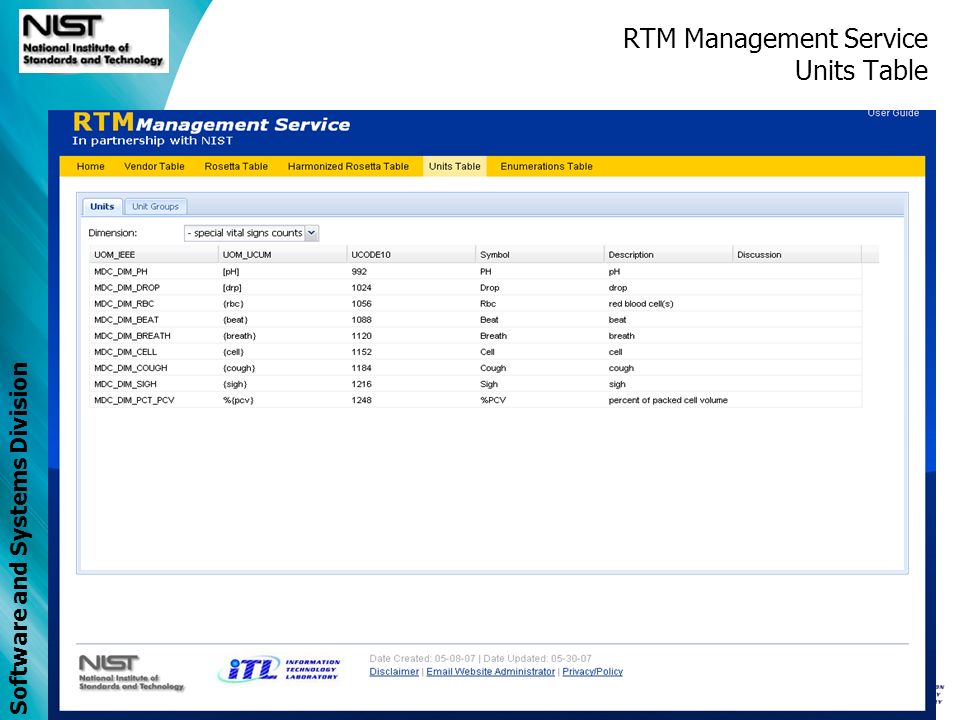Select the MDC_DIM_DROP row
960x720 pixels.
tap(476, 288)
